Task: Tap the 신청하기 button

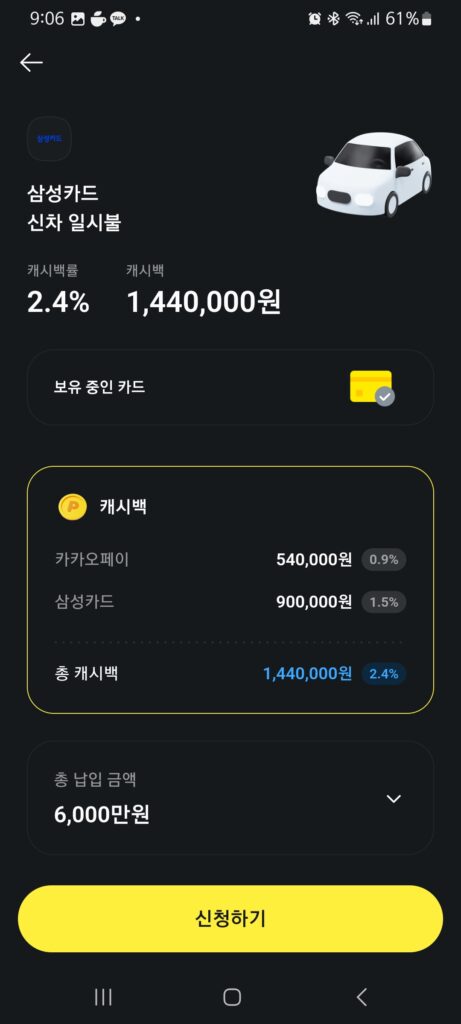Action: (230, 919)
